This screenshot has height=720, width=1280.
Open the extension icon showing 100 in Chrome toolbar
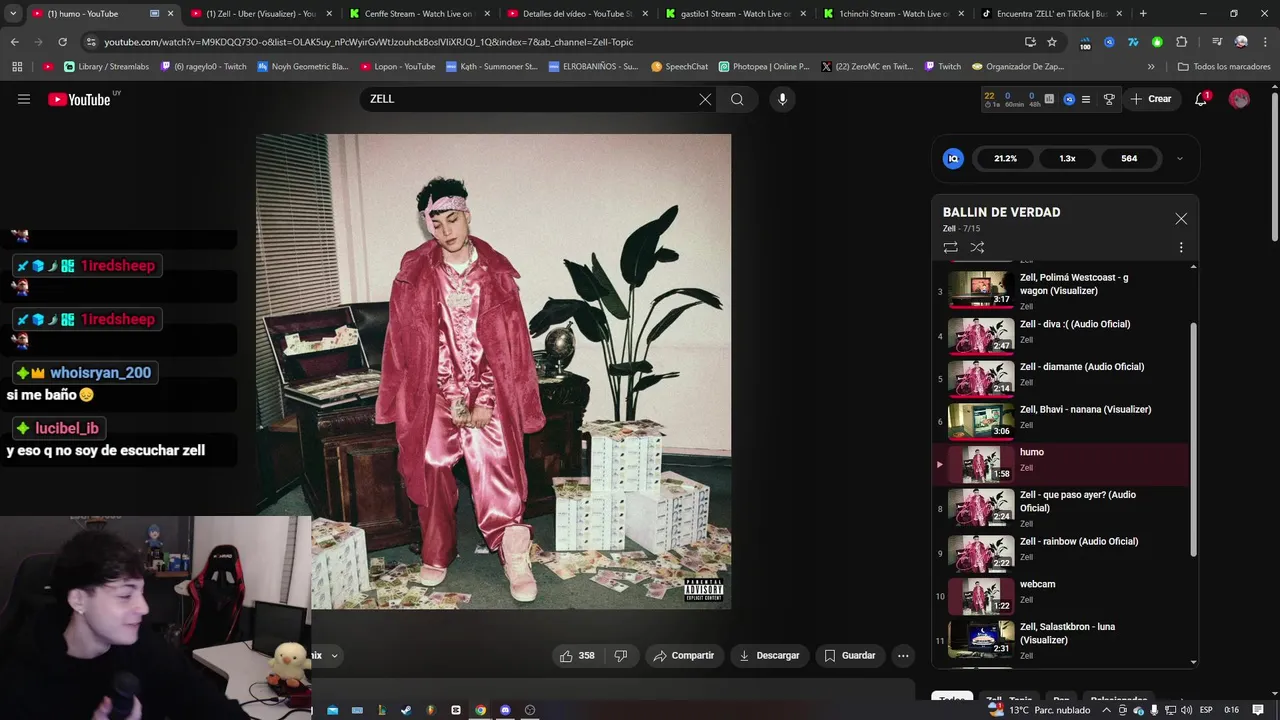[x=1085, y=43]
